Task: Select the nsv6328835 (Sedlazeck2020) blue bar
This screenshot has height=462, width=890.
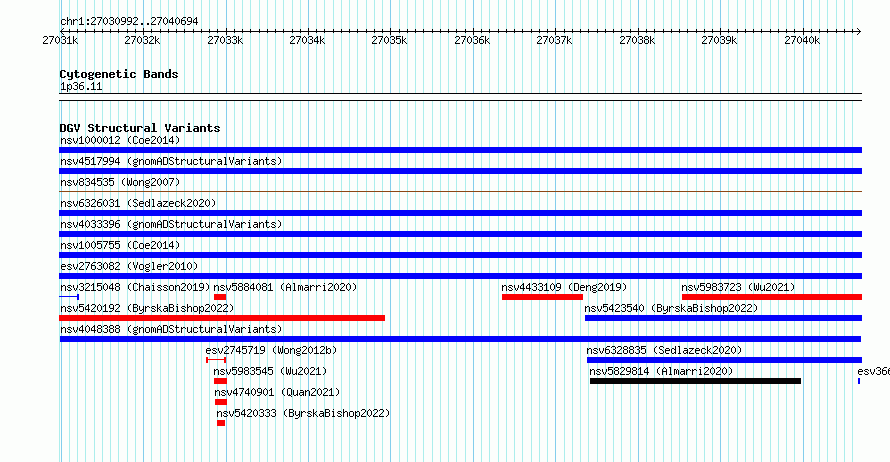Action: 724,360
